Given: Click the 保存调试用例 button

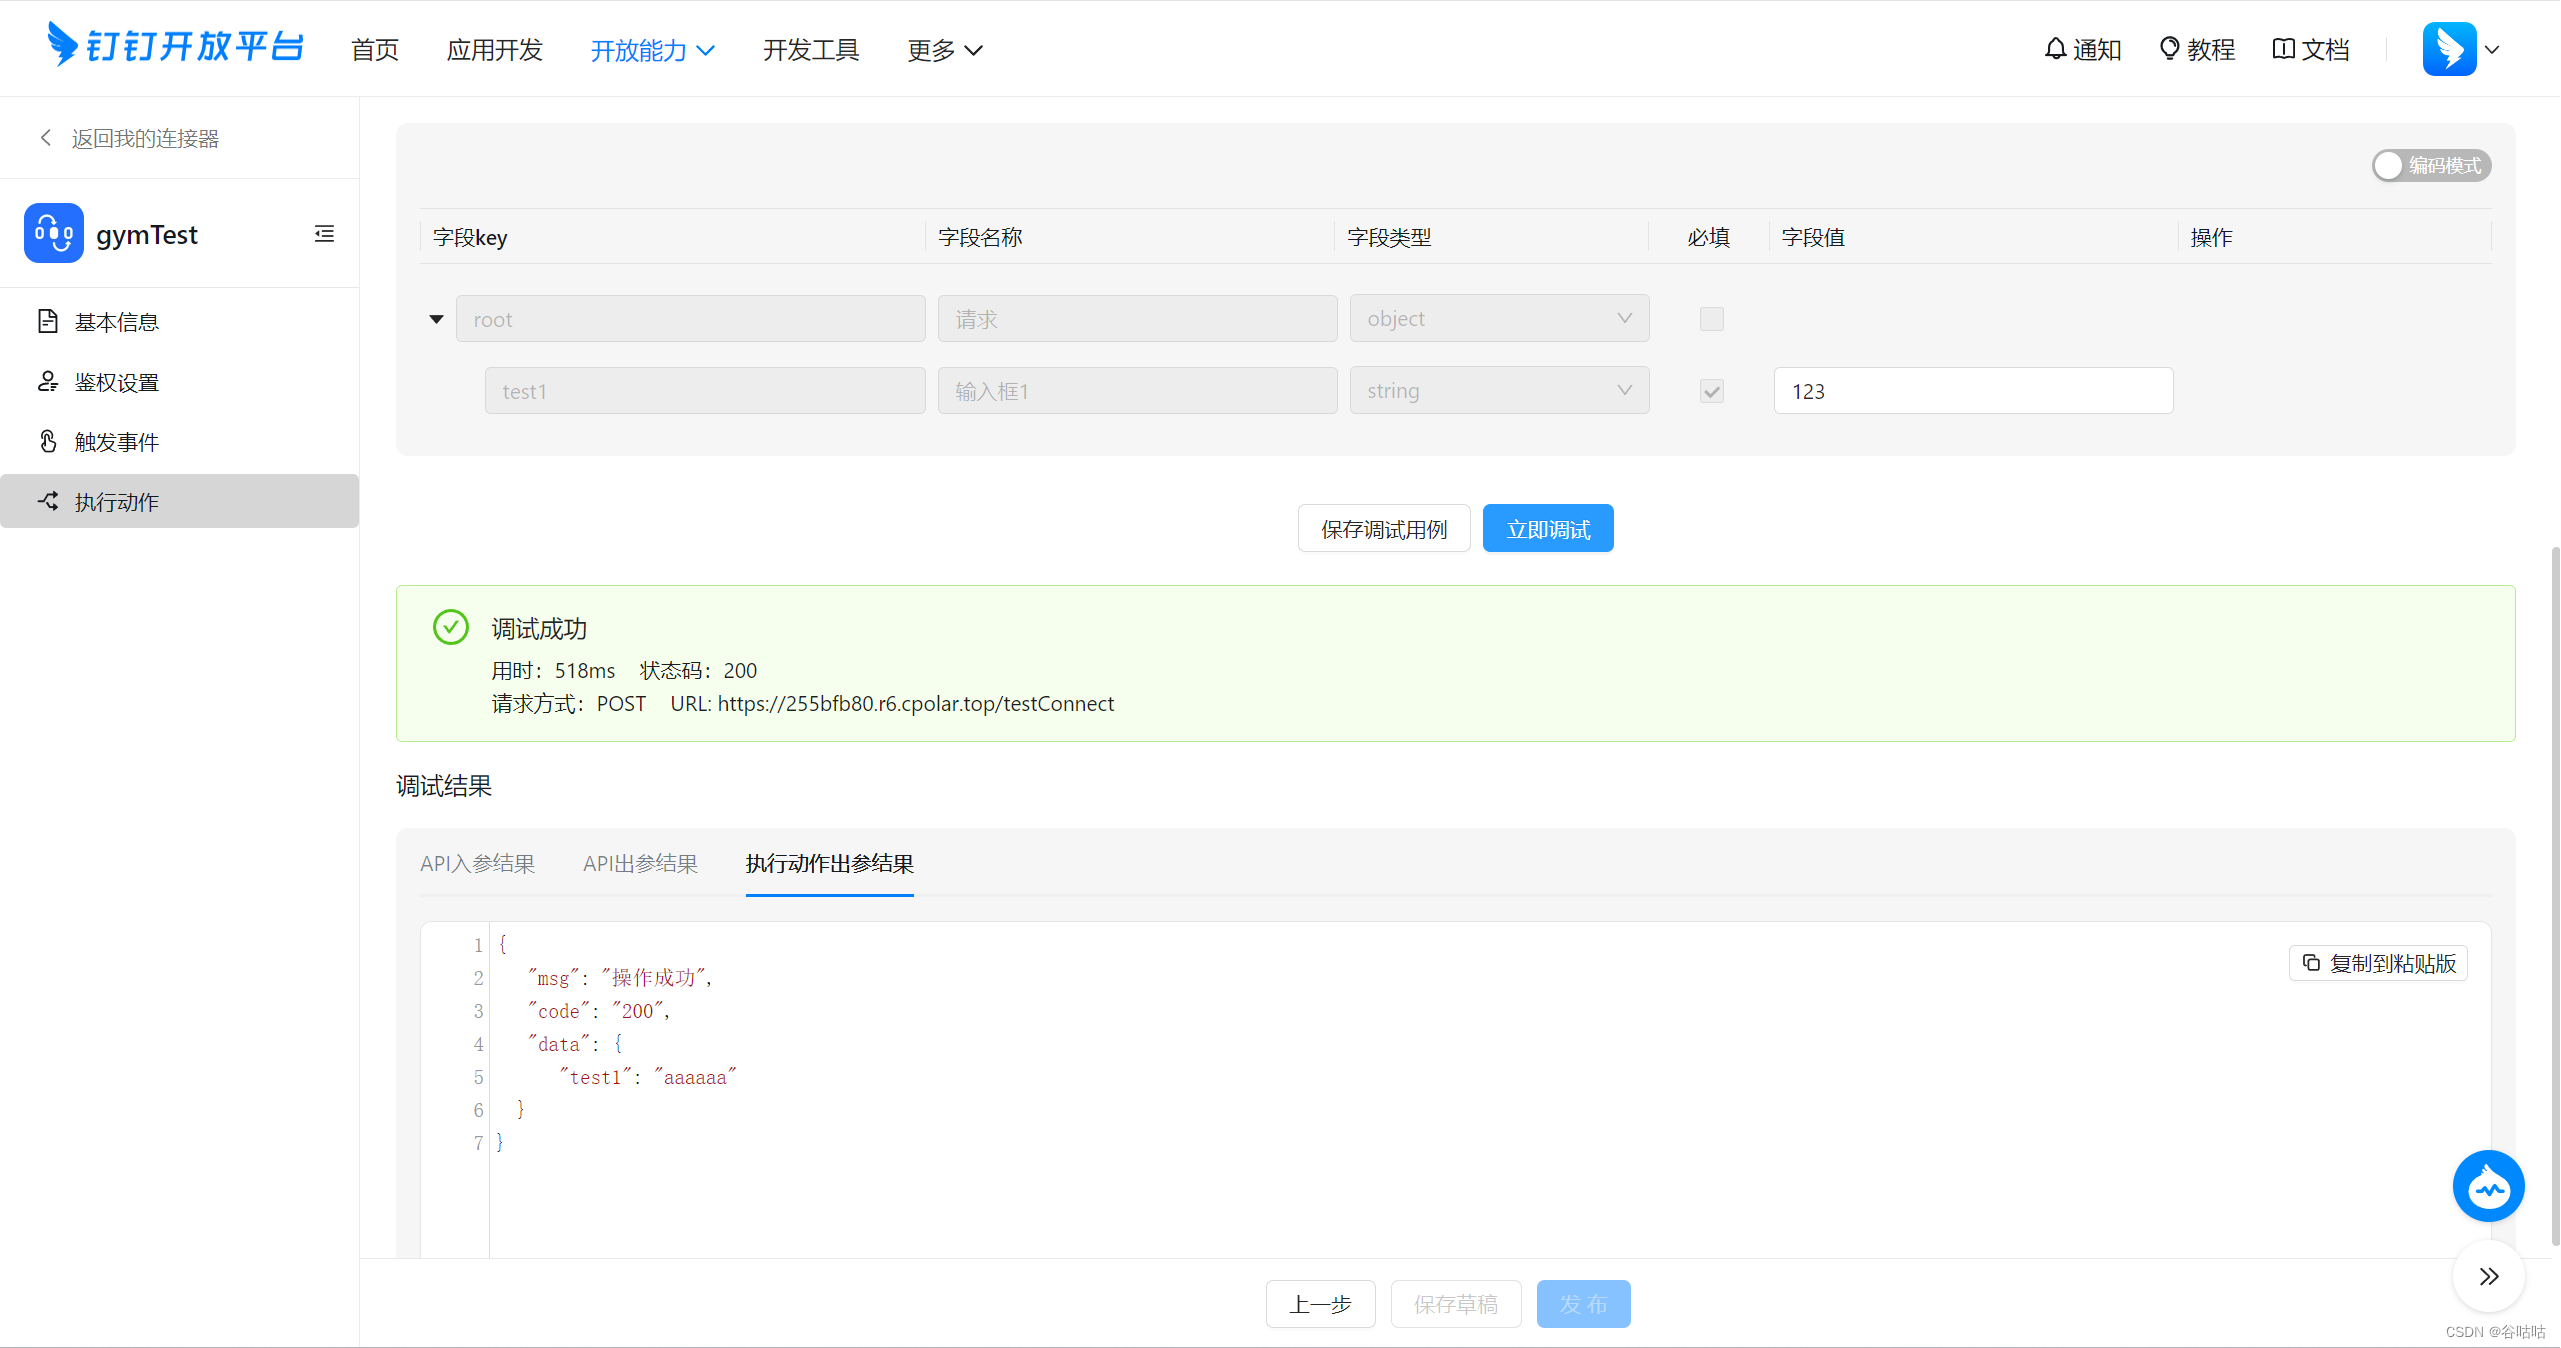Looking at the screenshot, I should point(1384,528).
